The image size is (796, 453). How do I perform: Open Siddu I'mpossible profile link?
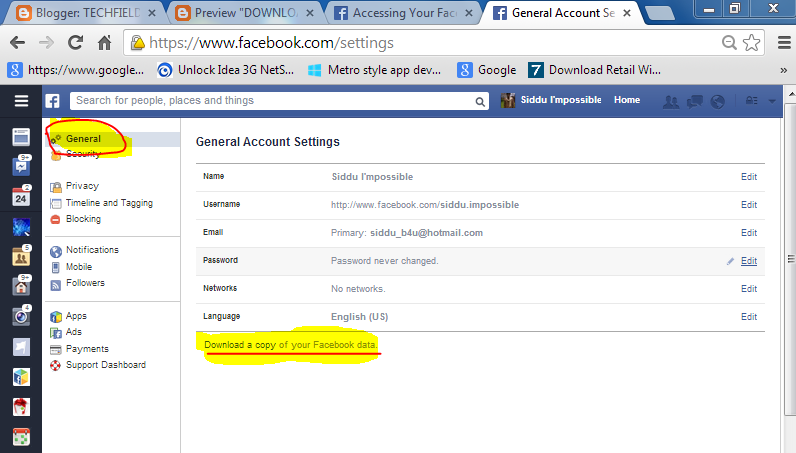click(x=551, y=100)
